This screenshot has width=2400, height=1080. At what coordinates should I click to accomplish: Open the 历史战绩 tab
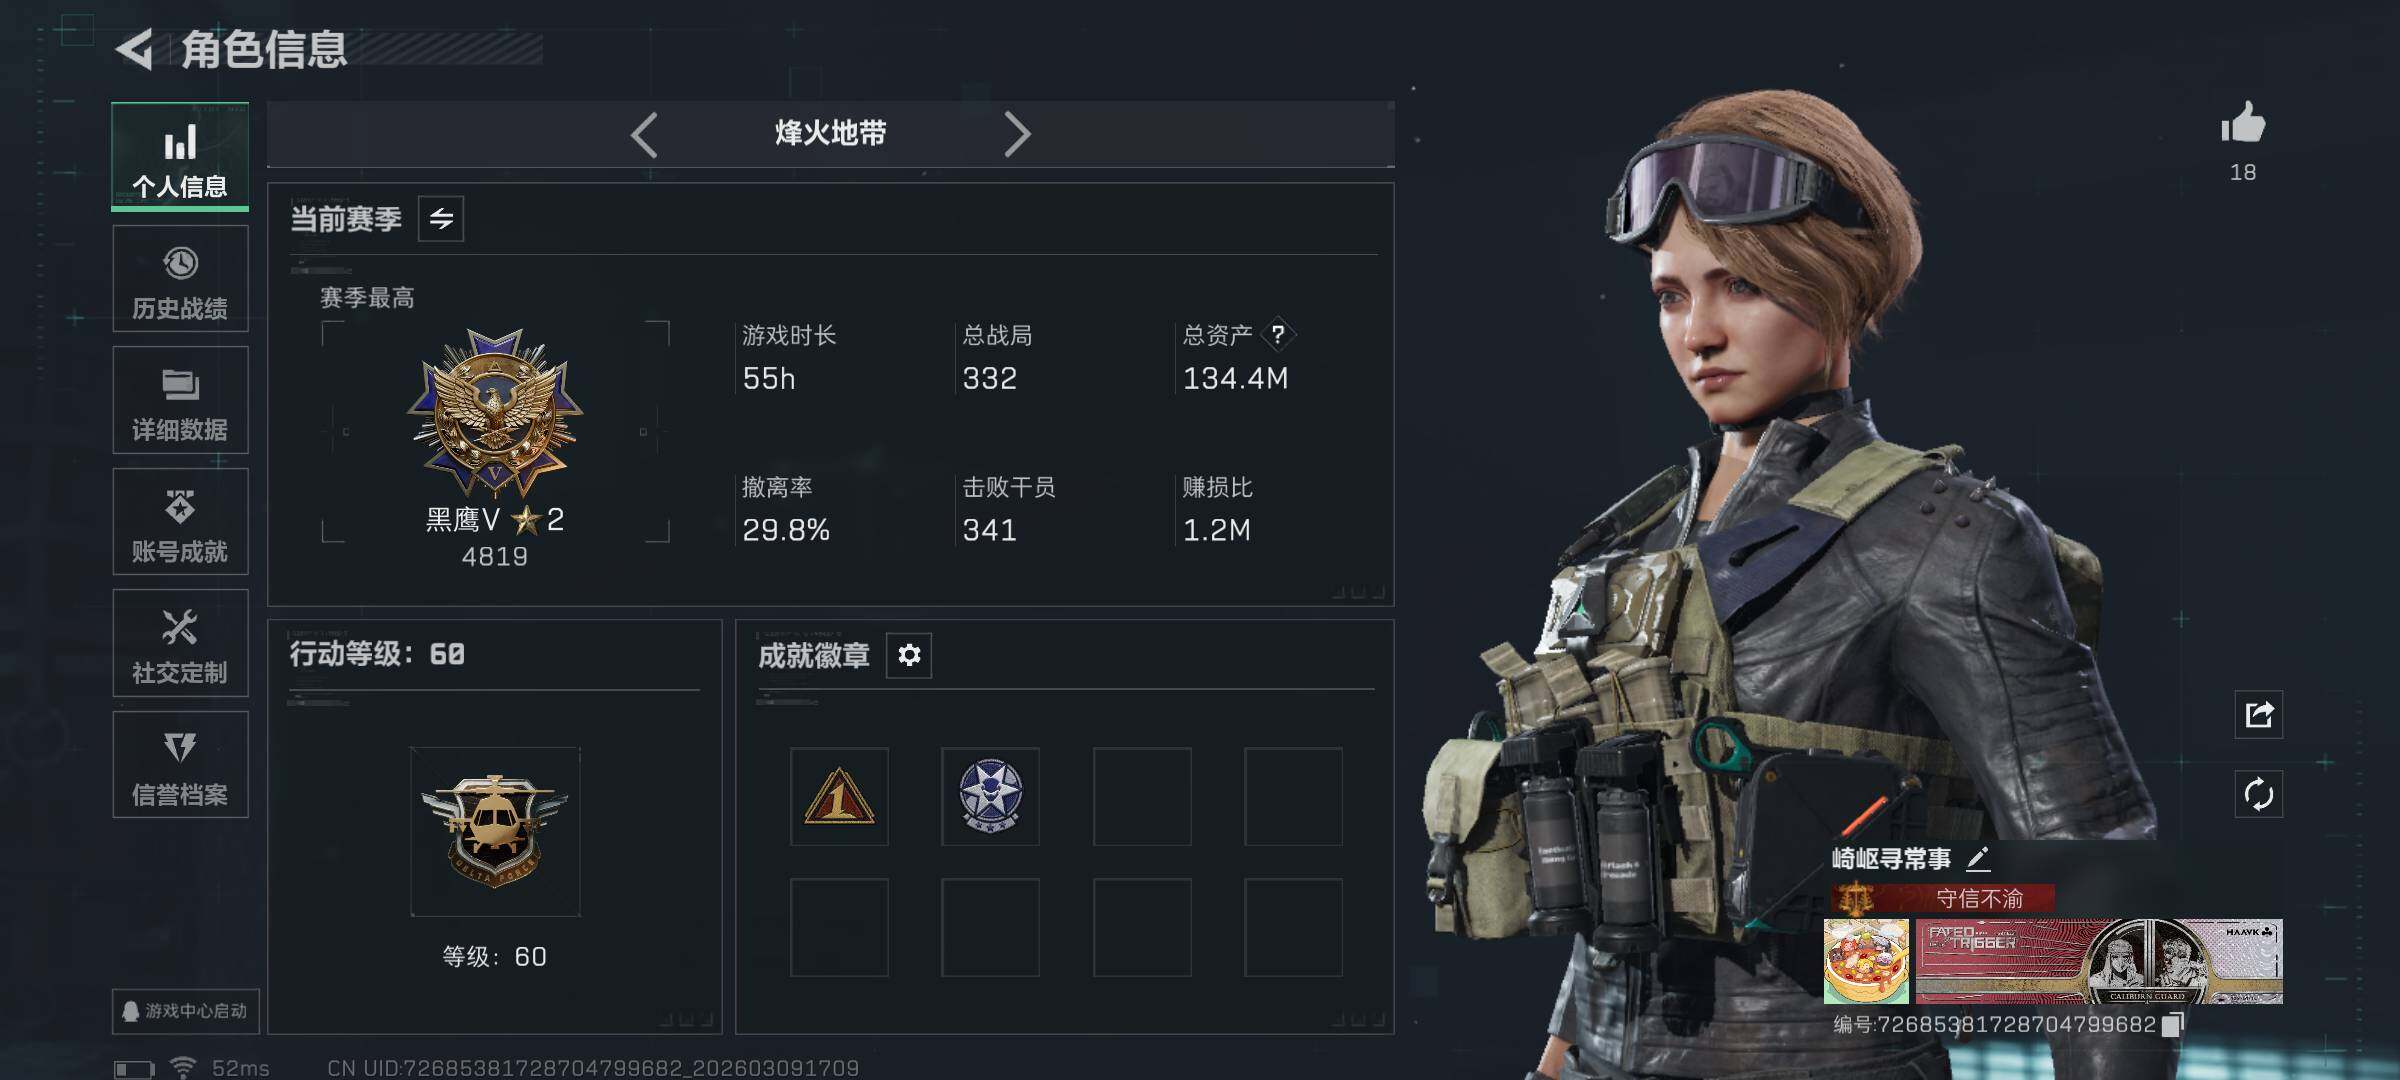180,279
